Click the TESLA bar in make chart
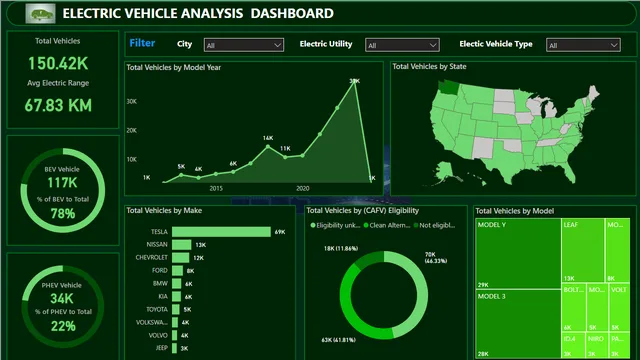 221,232
